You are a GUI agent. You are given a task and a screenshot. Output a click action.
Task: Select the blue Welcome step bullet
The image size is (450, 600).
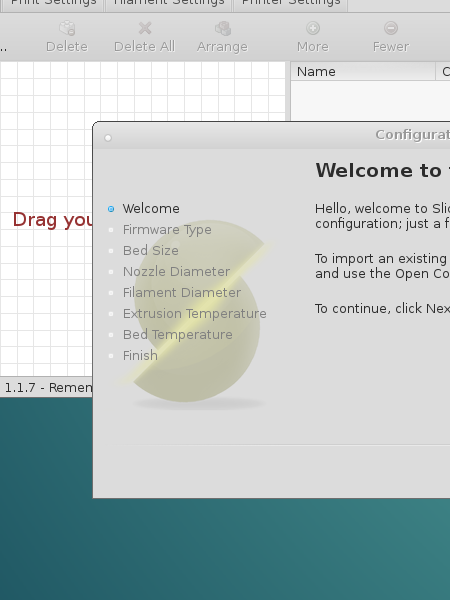(111, 209)
